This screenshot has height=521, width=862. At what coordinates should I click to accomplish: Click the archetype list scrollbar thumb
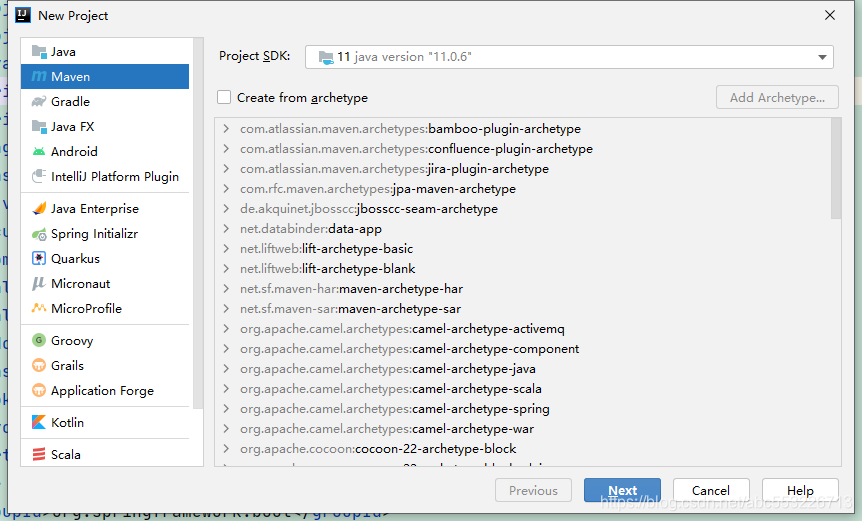836,168
